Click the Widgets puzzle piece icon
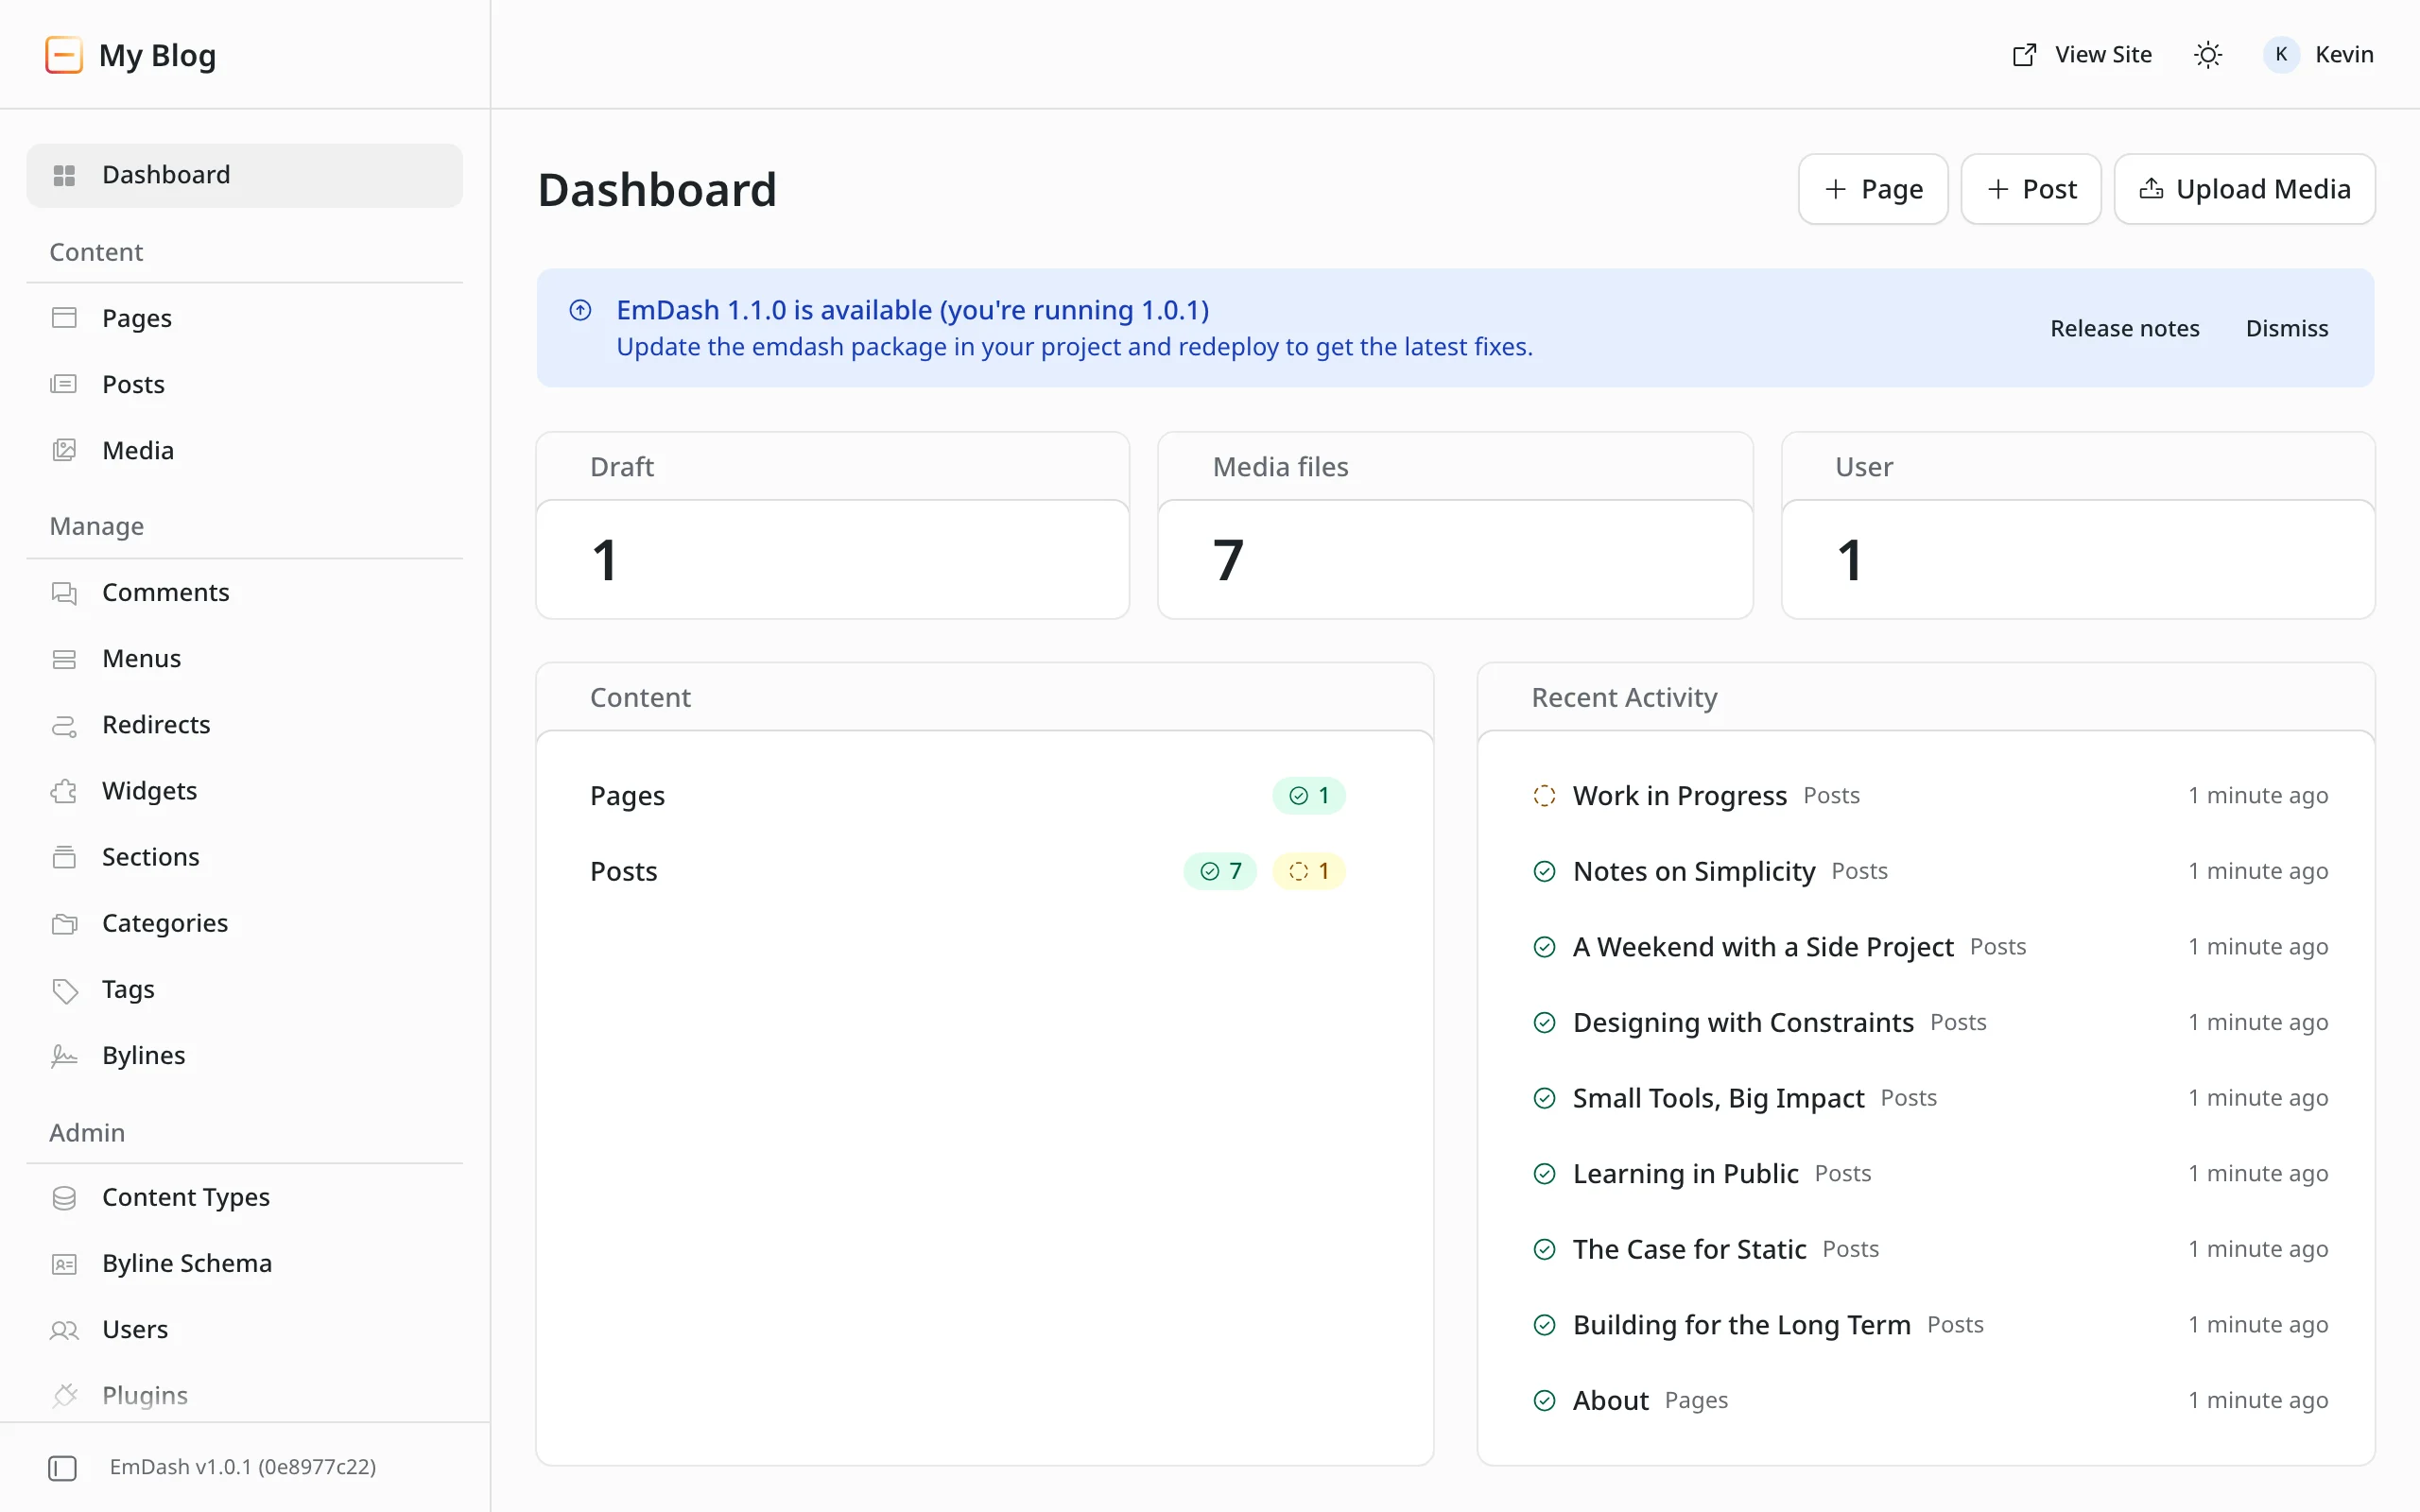This screenshot has width=2420, height=1512. click(64, 791)
